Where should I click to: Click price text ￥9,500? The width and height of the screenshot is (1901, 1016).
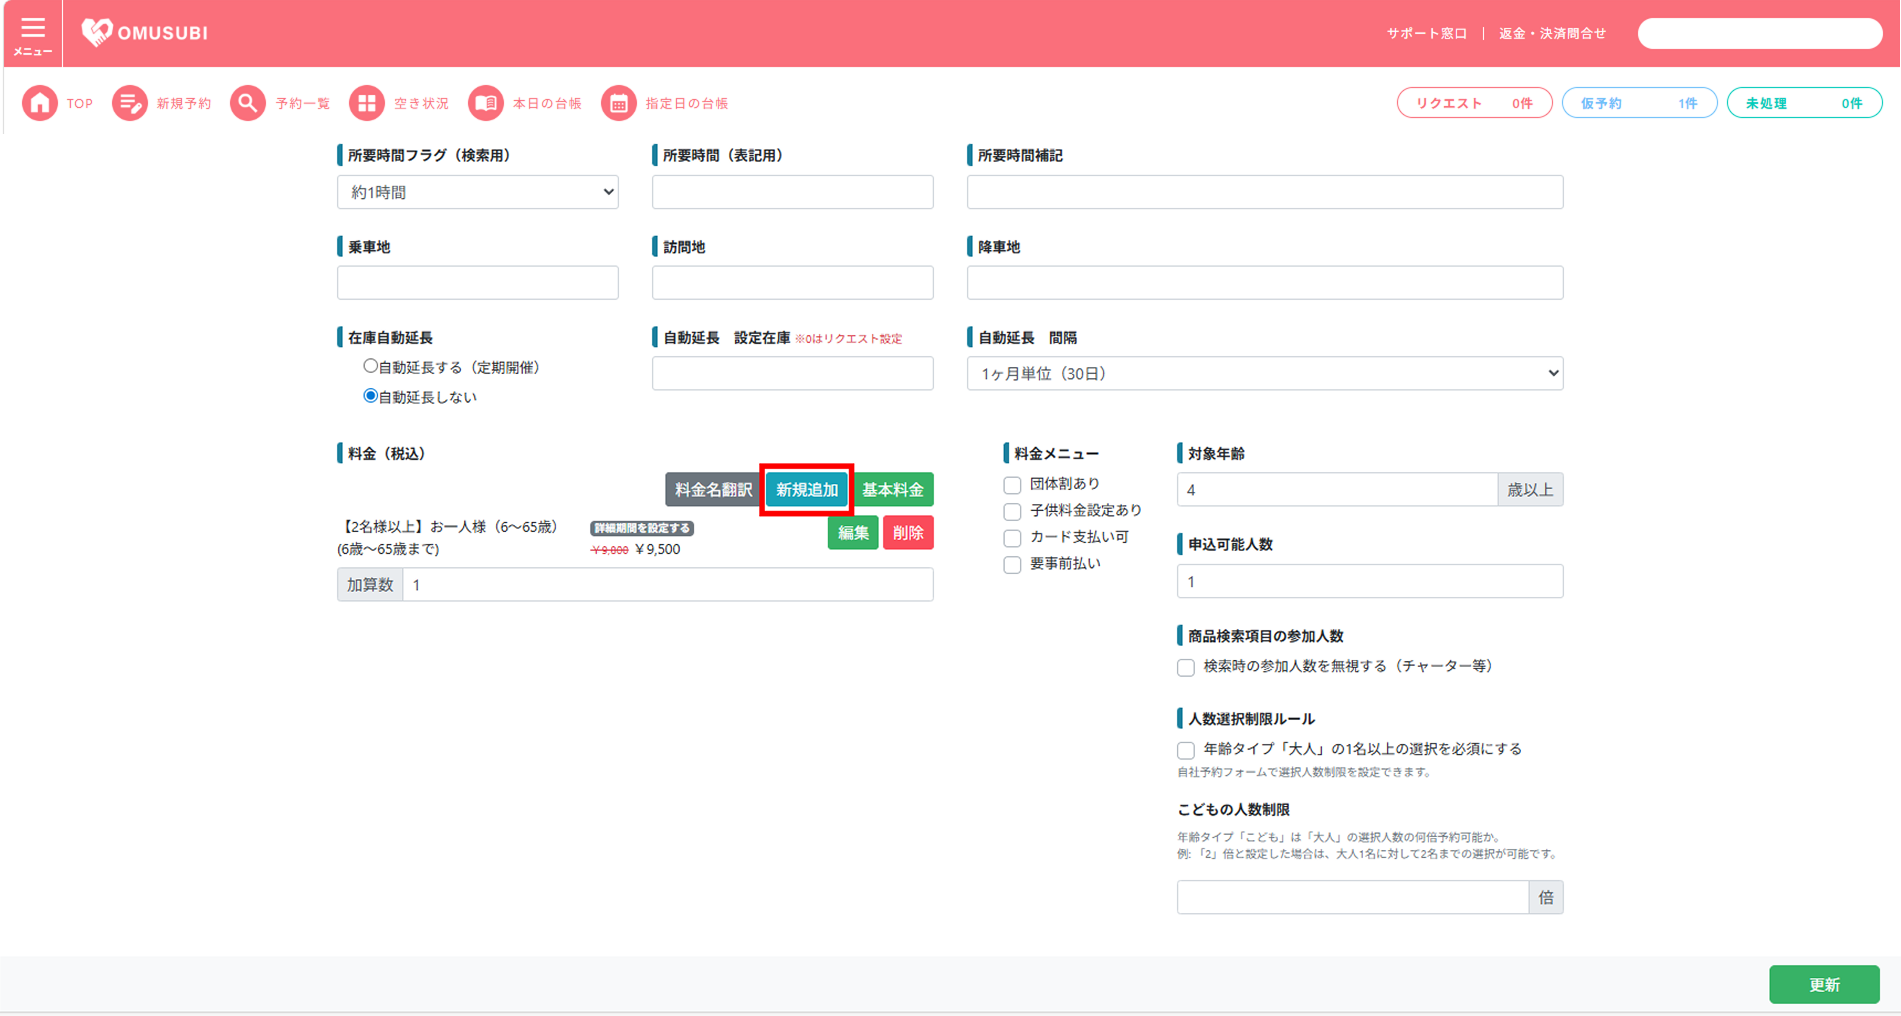pos(657,549)
